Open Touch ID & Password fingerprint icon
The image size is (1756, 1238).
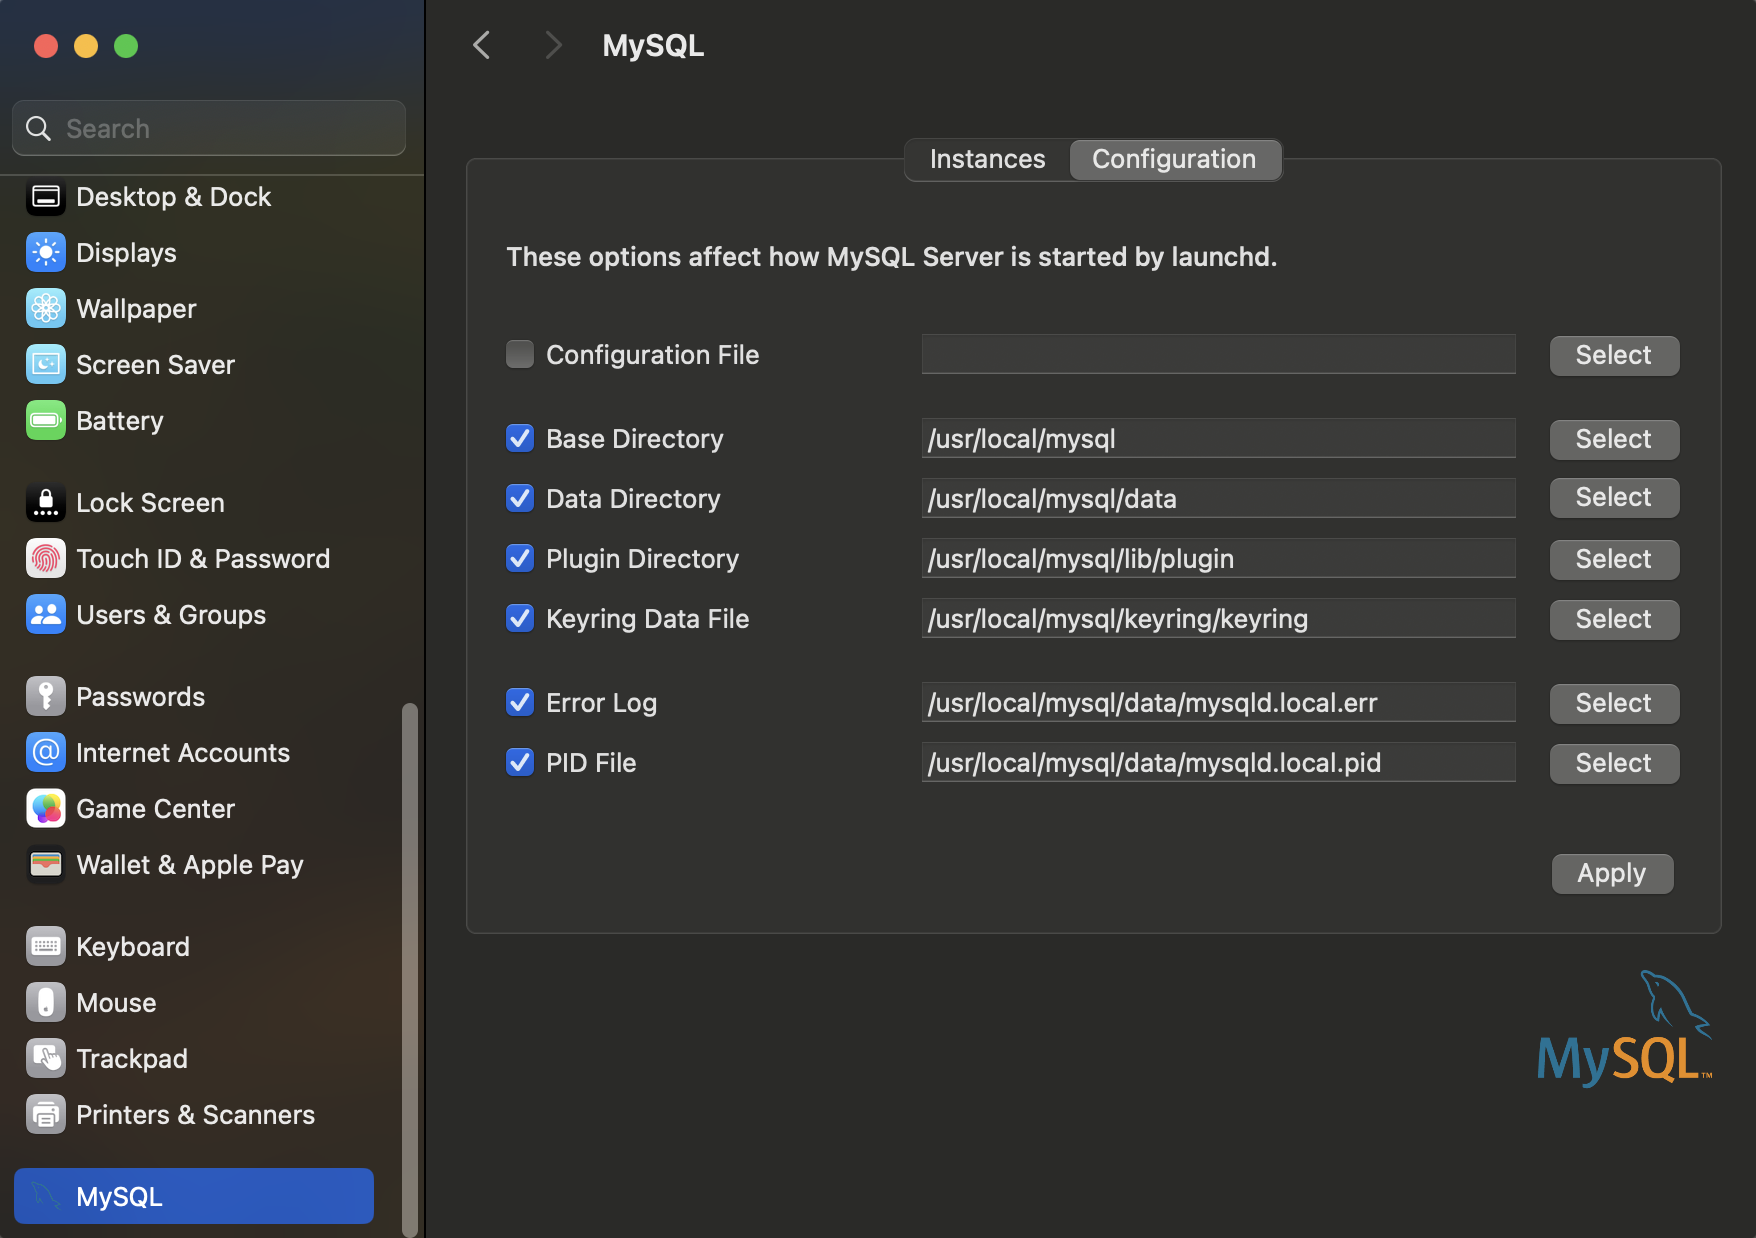coord(46,559)
